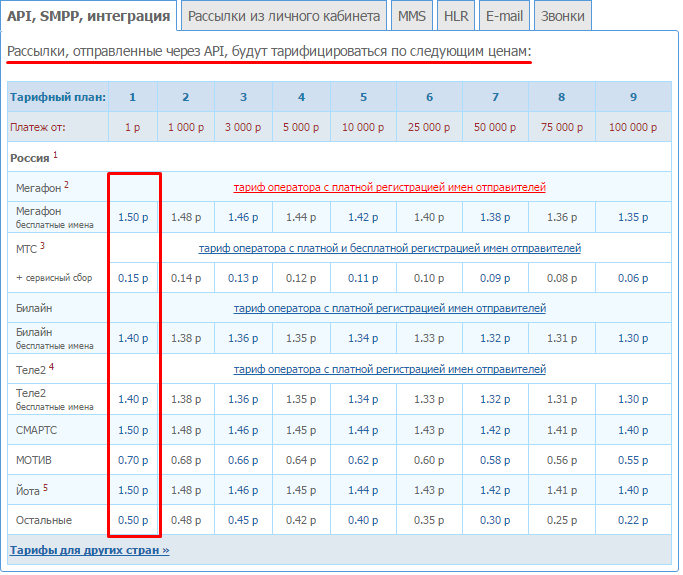
Task: Click Остальные price 0.45 р
Action: (x=243, y=520)
